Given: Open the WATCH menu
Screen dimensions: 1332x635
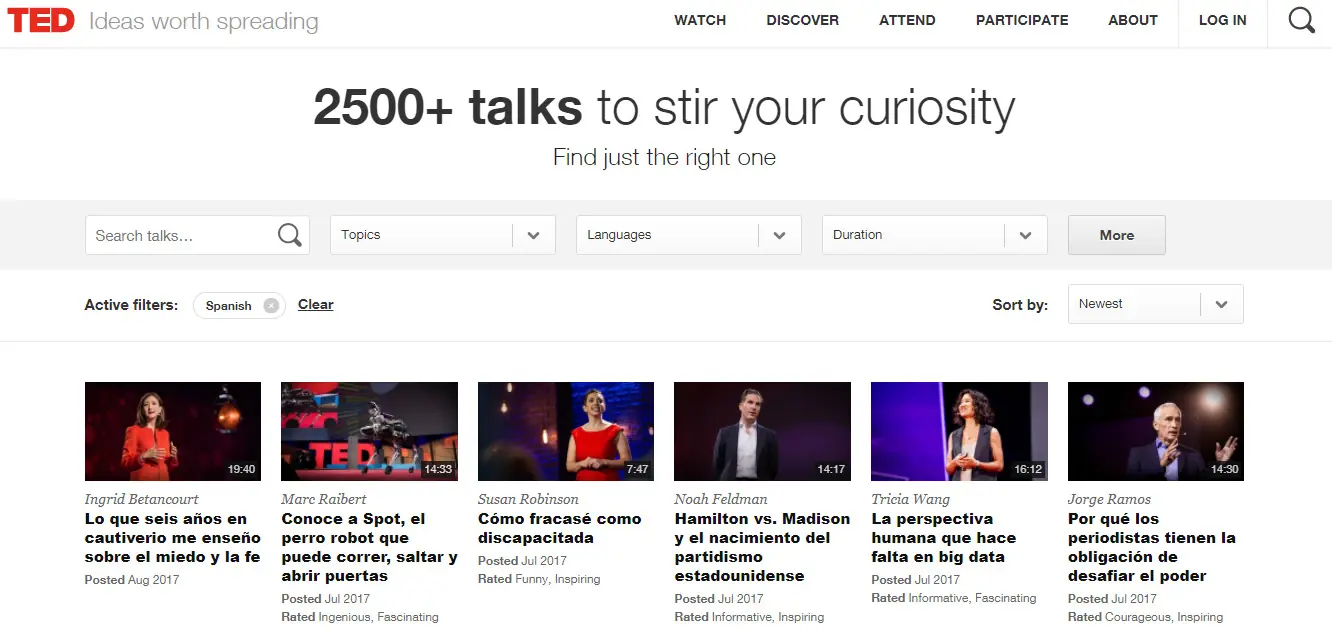Looking at the screenshot, I should tap(700, 20).
